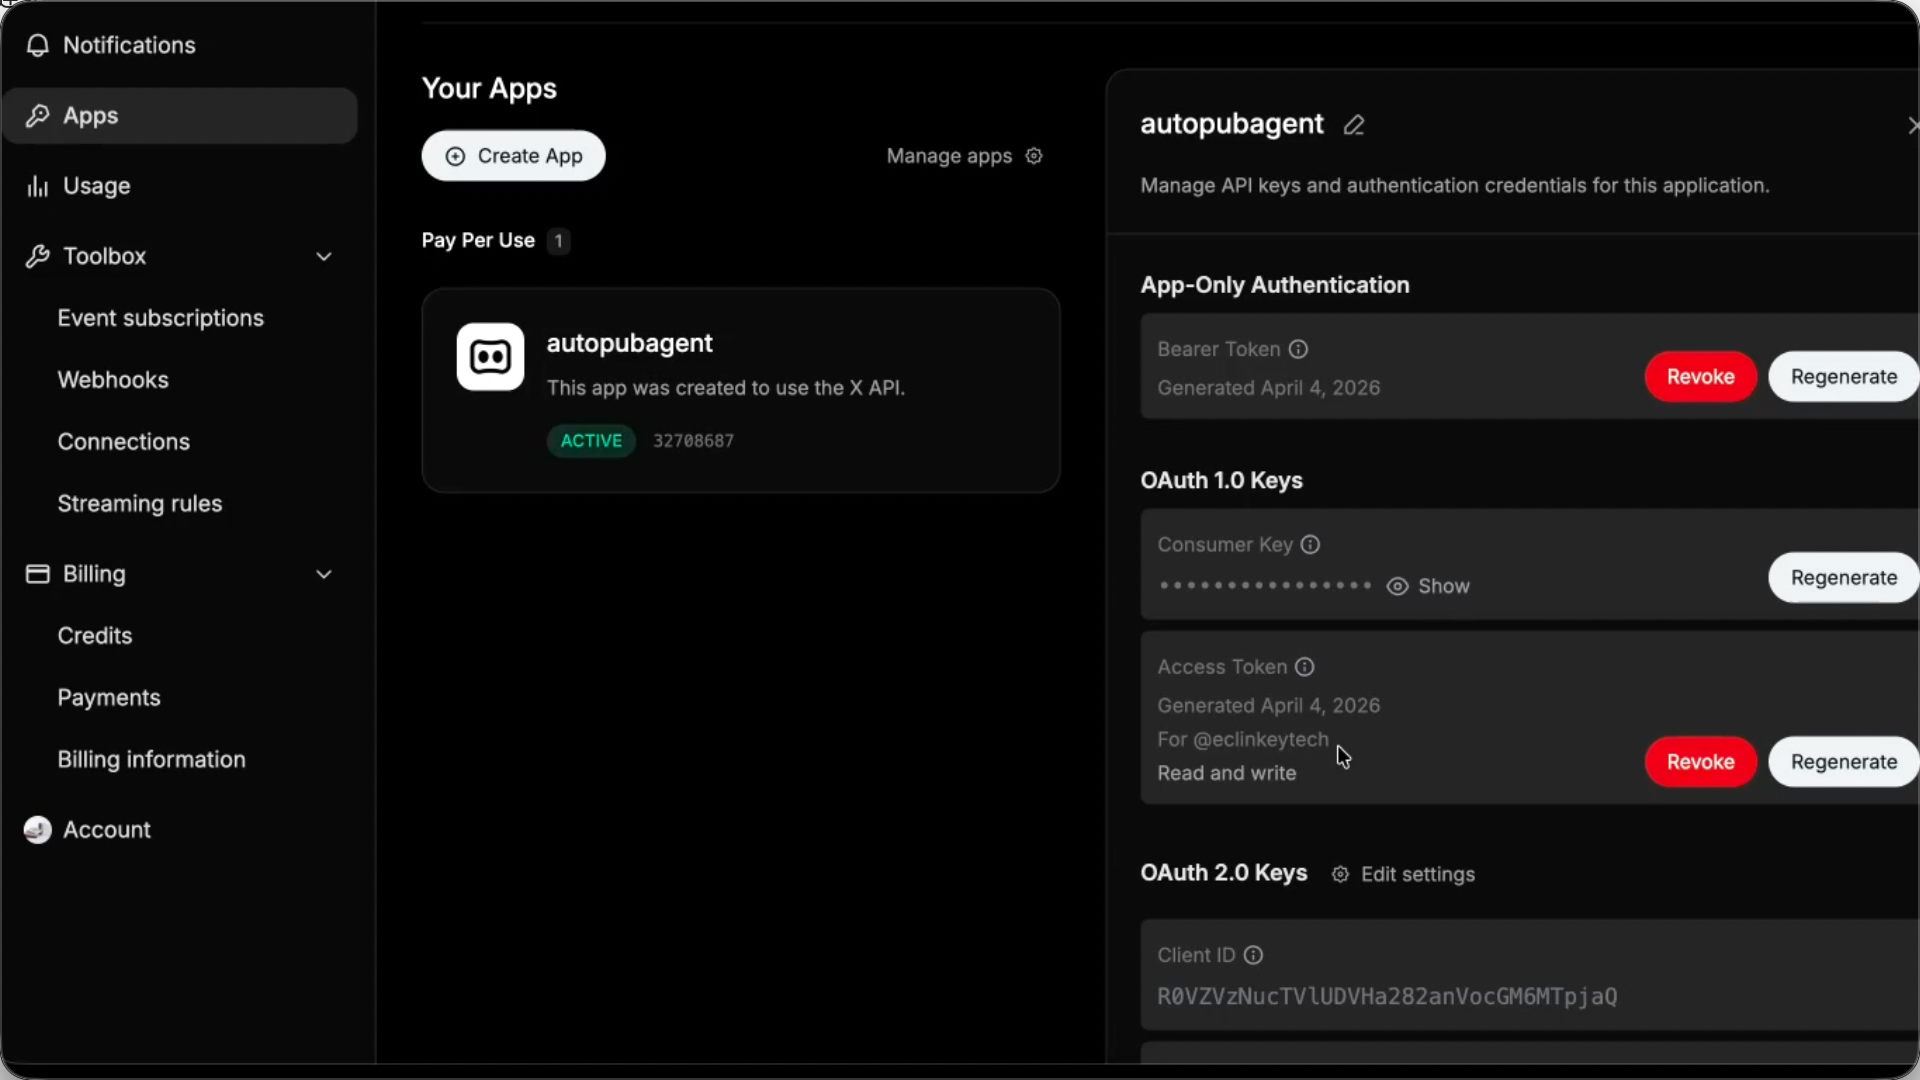Click the OAuth 1.0 Keys heading
The height and width of the screenshot is (1080, 1920).
point(1222,481)
